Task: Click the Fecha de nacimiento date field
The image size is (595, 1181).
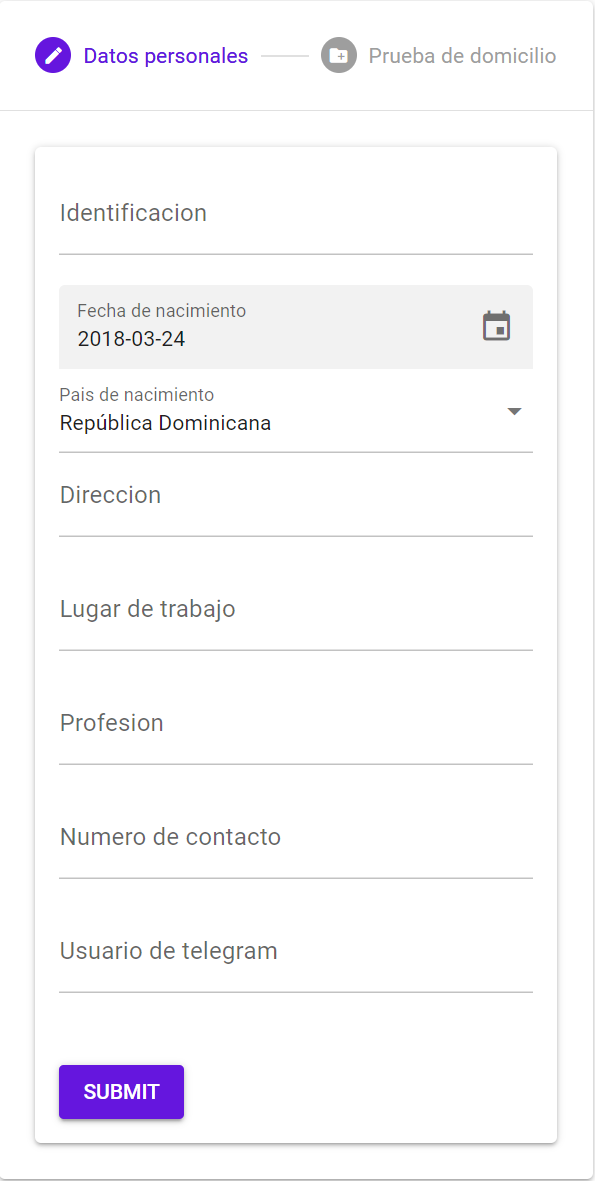Action: pos(296,327)
